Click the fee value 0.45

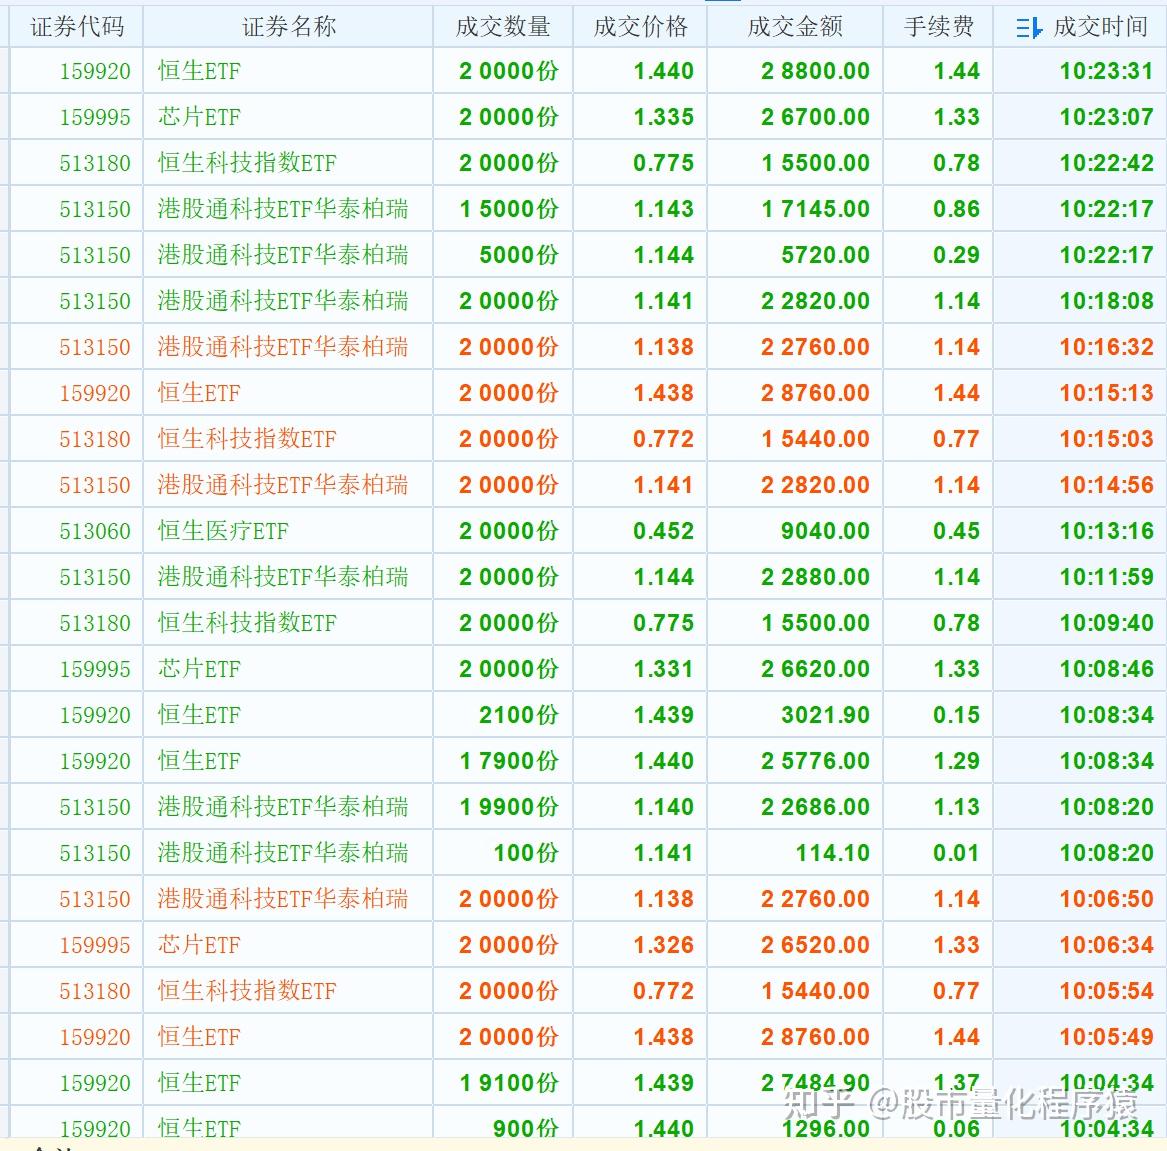coord(956,531)
